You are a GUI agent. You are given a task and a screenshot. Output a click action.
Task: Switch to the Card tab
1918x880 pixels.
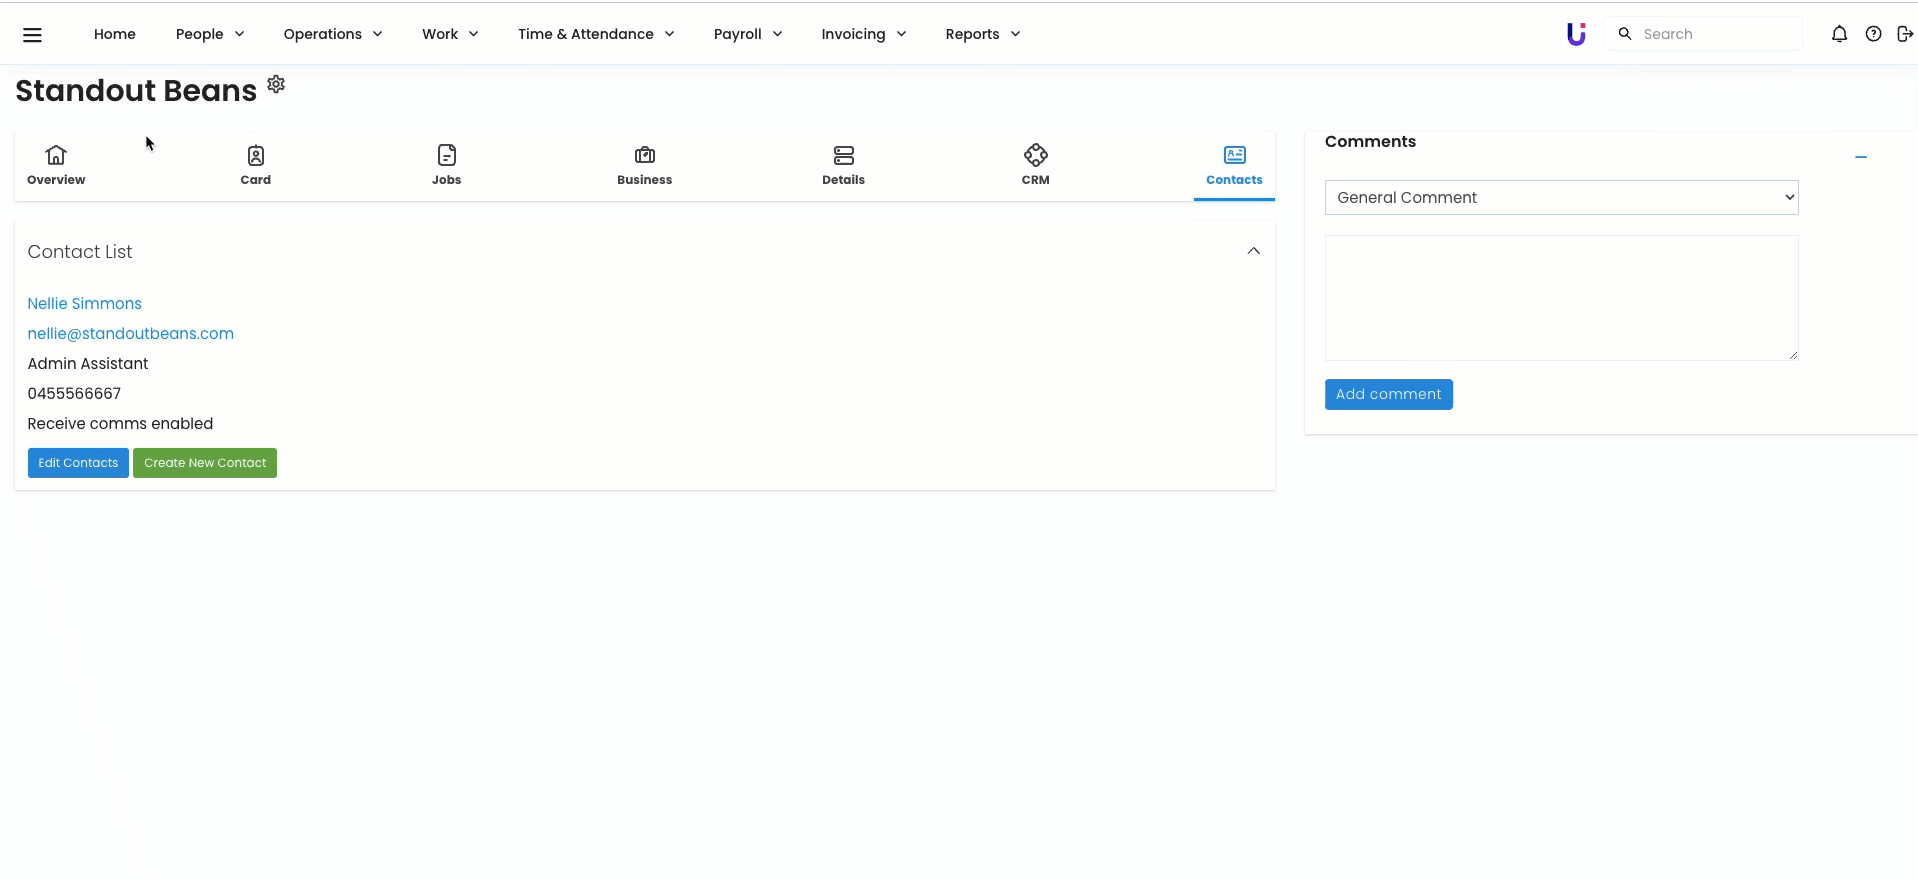pos(255,165)
